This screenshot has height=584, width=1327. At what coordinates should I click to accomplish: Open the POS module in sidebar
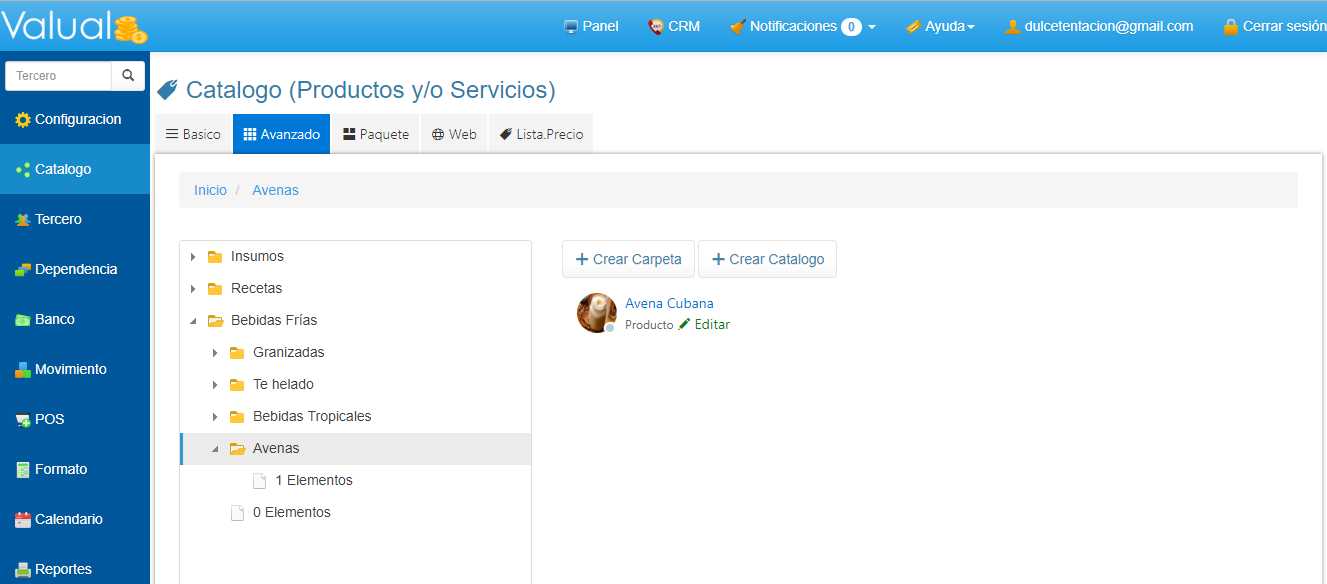coord(49,419)
